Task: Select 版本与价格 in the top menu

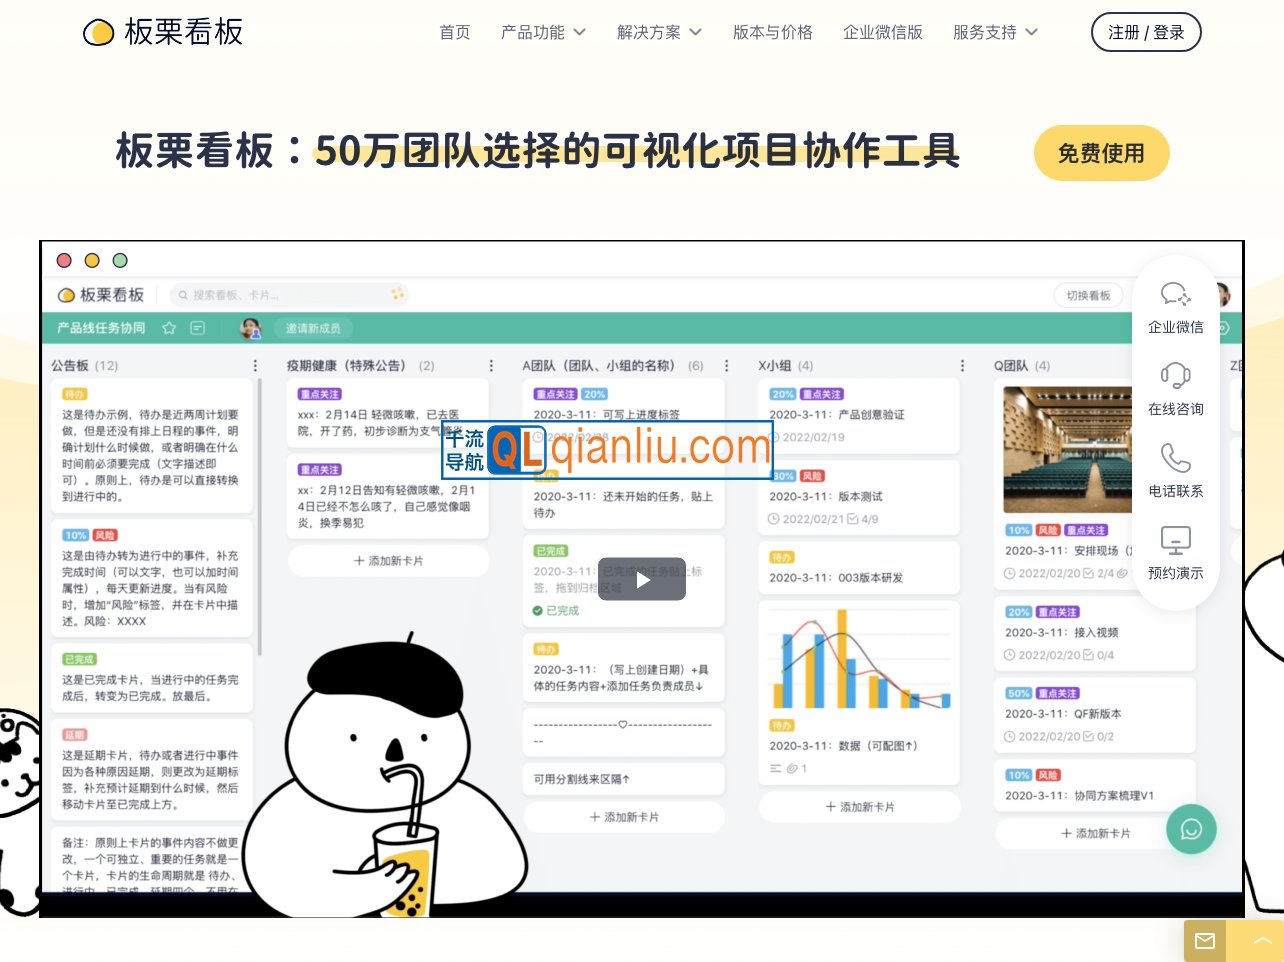Action: click(772, 32)
